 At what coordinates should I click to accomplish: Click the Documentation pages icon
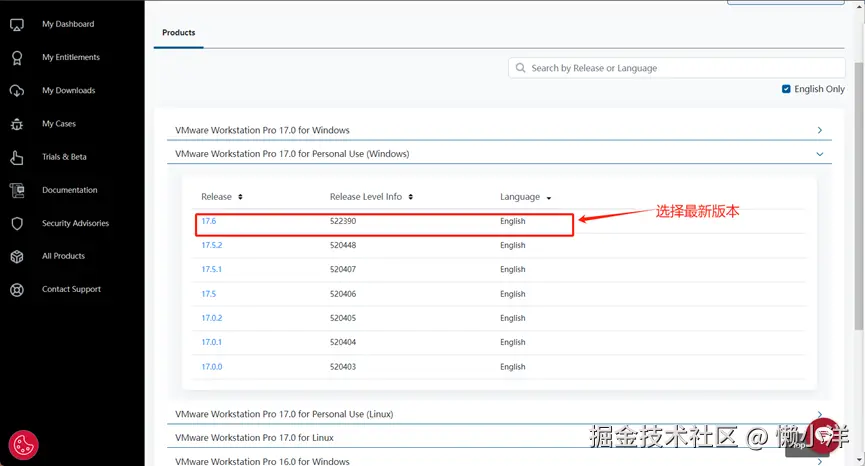(x=17, y=190)
